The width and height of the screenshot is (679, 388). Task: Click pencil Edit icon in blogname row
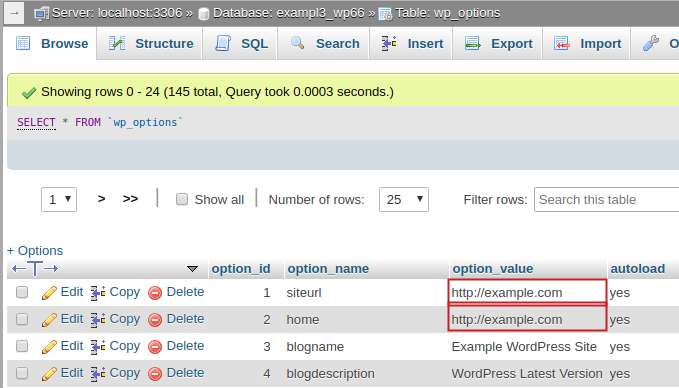(x=49, y=347)
